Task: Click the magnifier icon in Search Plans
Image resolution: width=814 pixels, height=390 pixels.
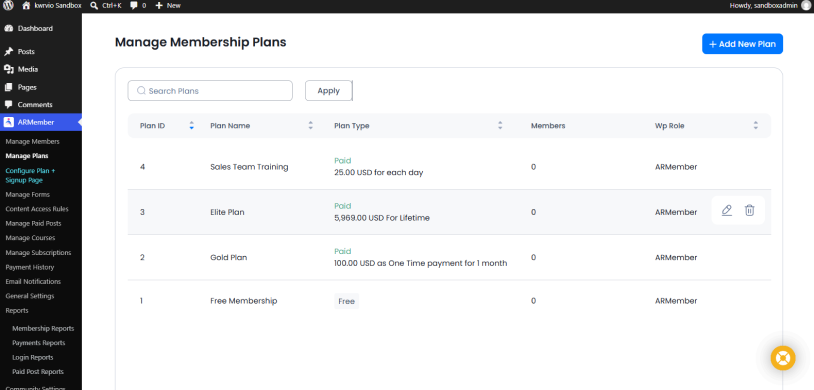Action: (x=141, y=90)
